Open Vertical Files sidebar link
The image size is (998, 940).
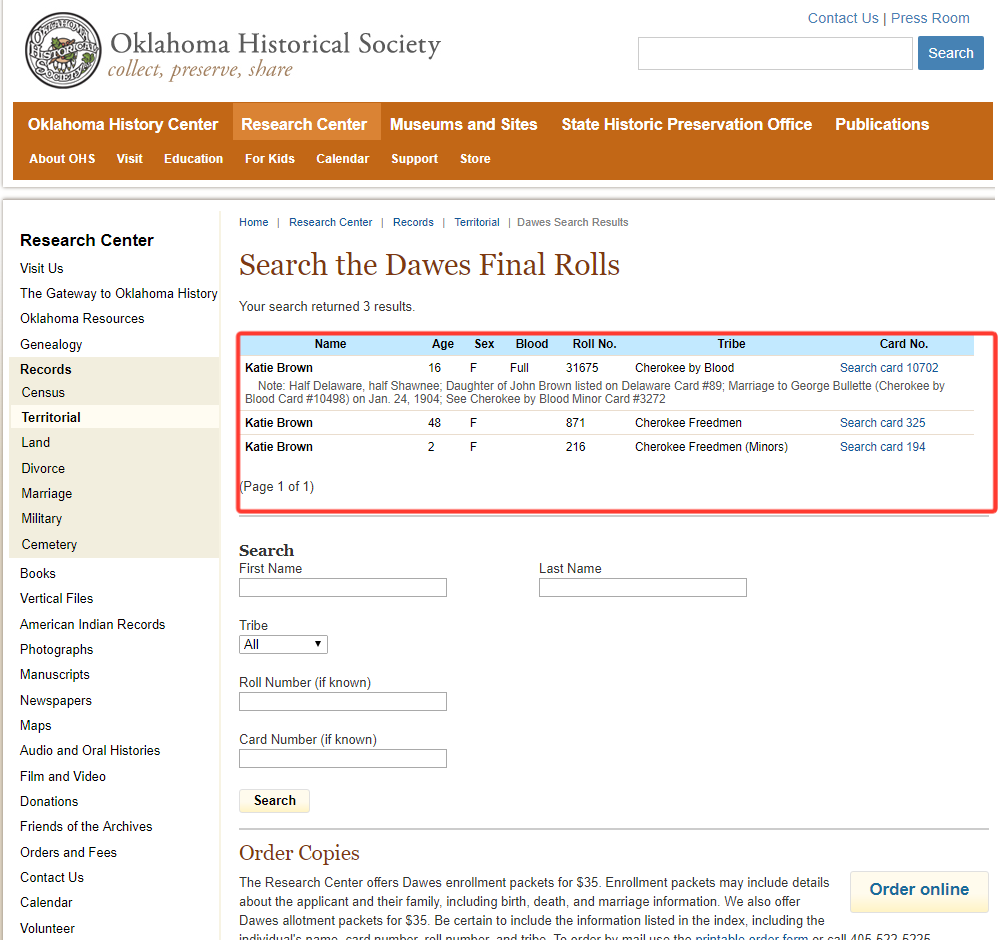[x=56, y=598]
